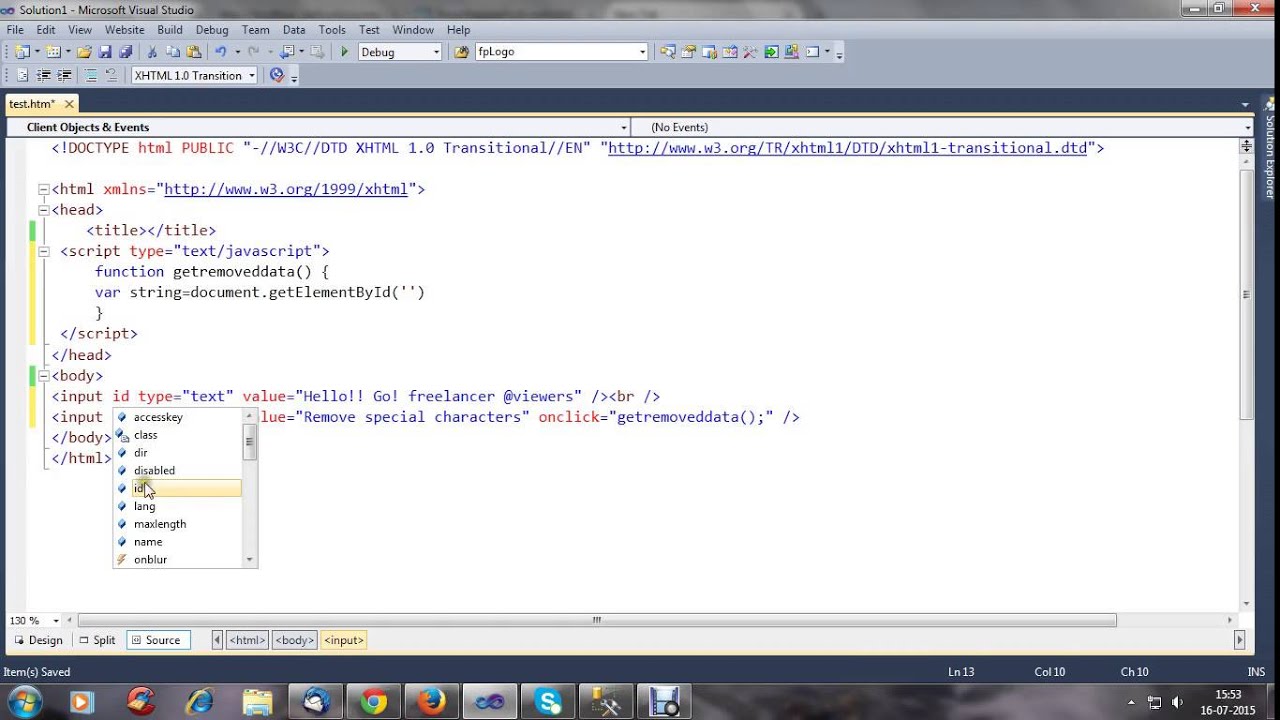The width and height of the screenshot is (1280, 720).
Task: Click the Decrease Indent icon
Action: click(x=43, y=76)
